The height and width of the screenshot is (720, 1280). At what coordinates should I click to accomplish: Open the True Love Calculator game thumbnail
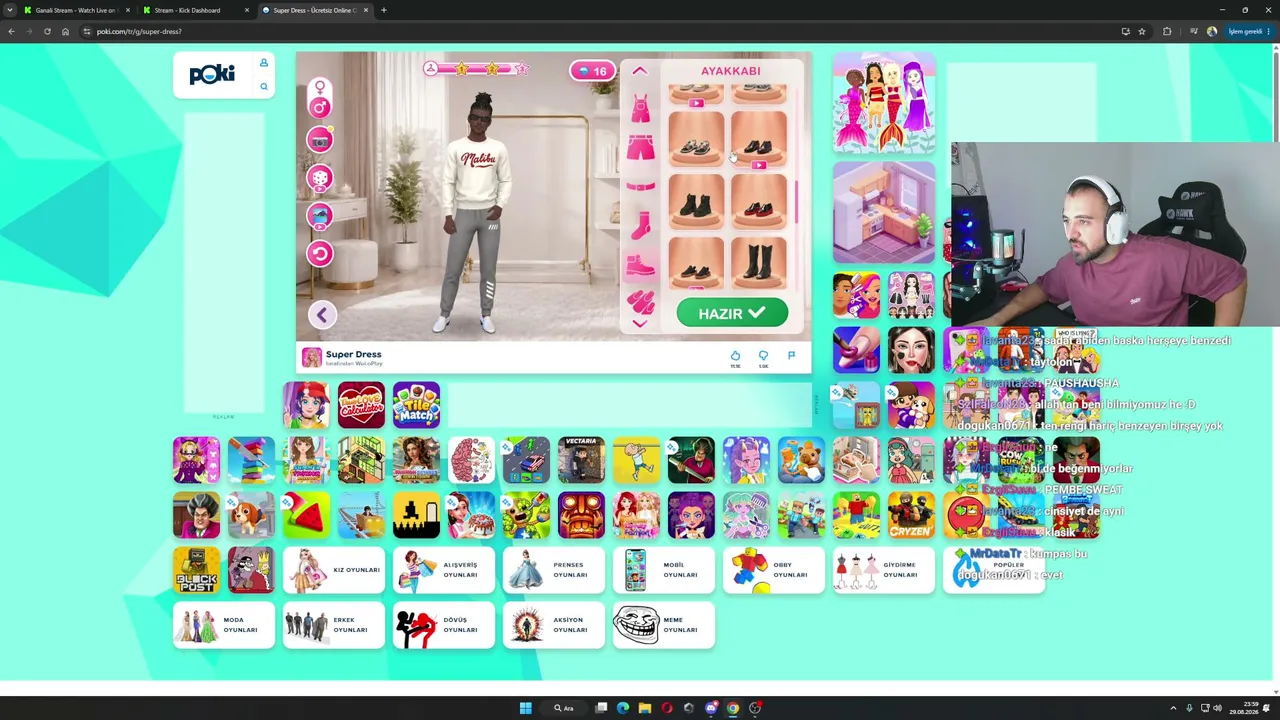point(361,405)
